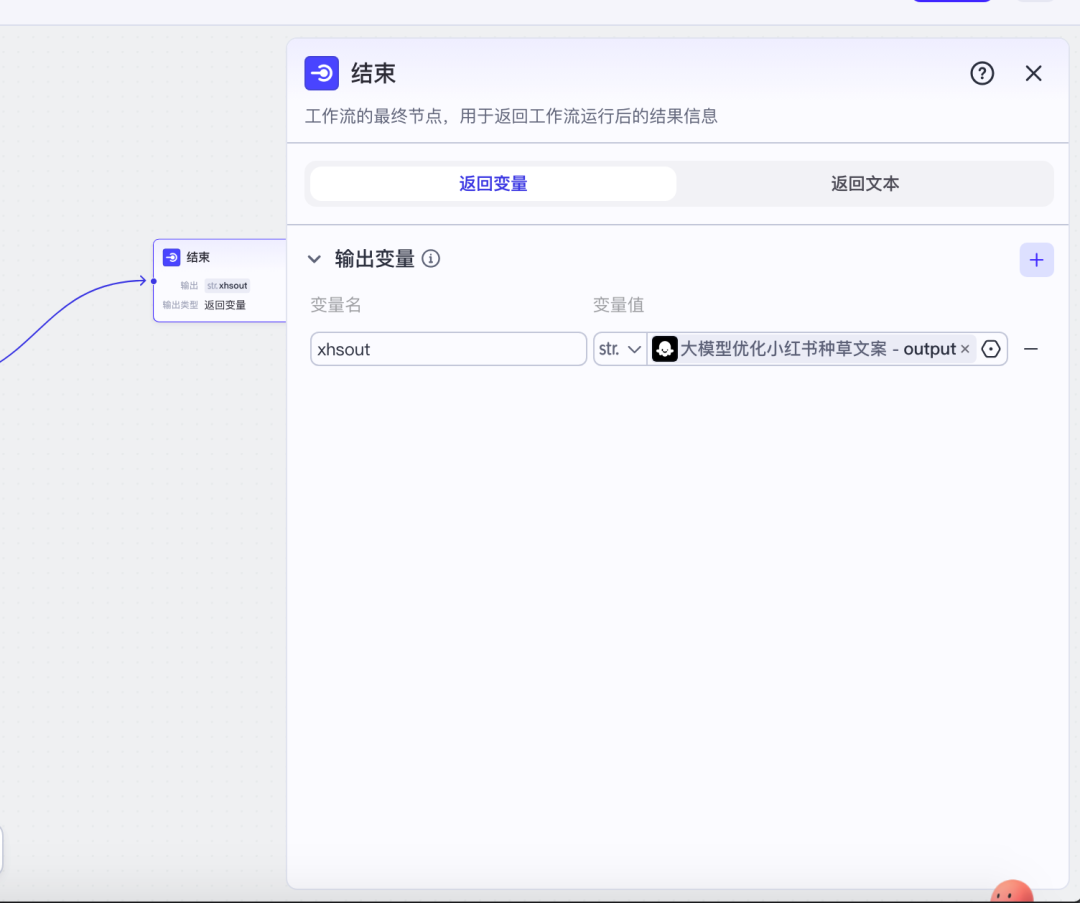
Task: Remove the referenced output variable tag
Action: [965, 349]
